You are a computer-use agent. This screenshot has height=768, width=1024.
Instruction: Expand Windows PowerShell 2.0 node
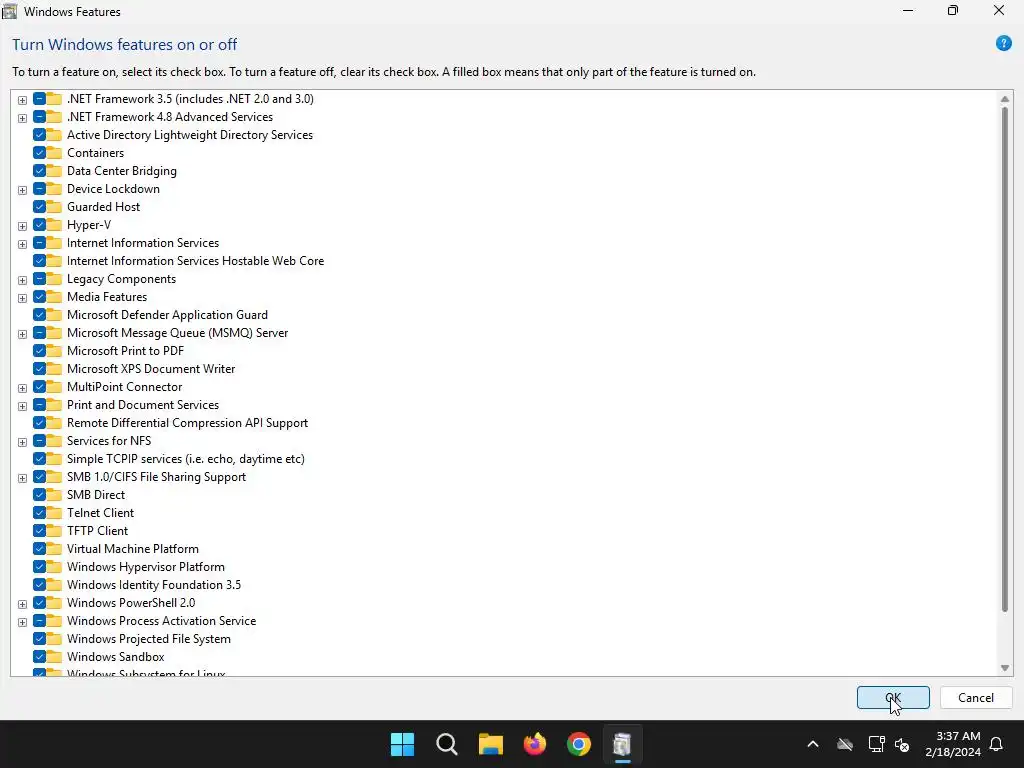pos(22,604)
